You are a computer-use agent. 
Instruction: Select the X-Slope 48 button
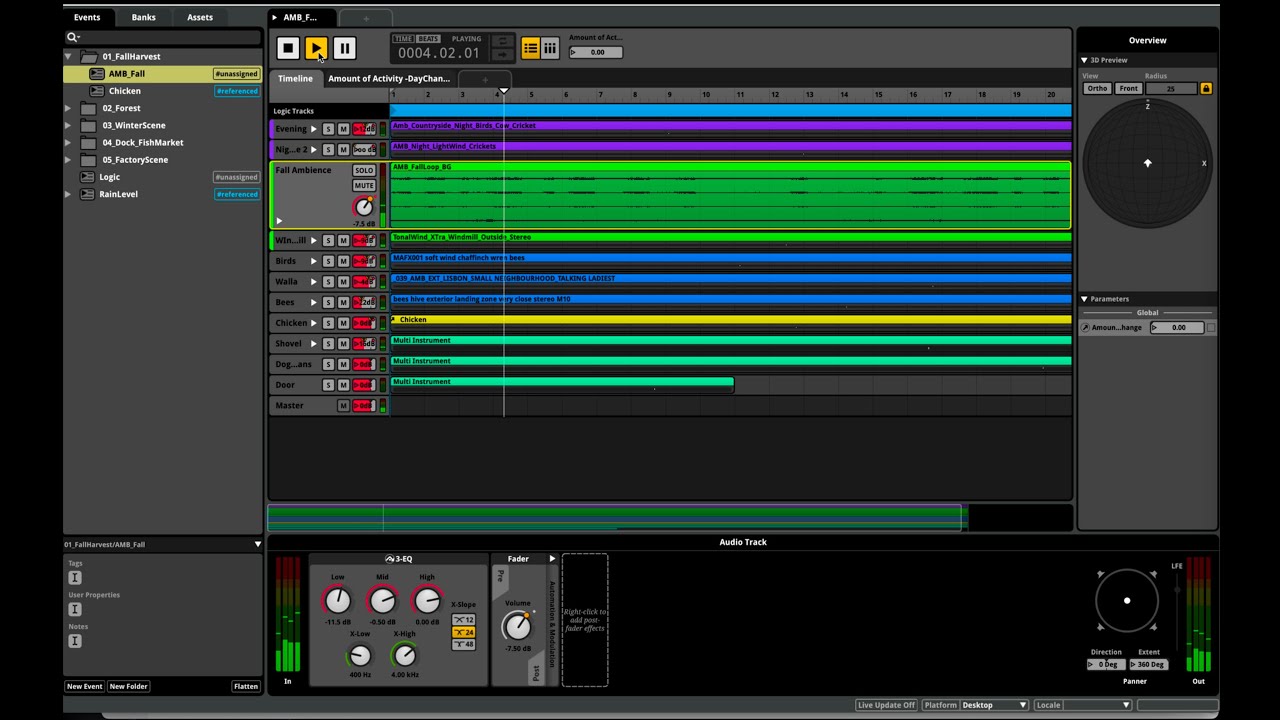click(464, 644)
